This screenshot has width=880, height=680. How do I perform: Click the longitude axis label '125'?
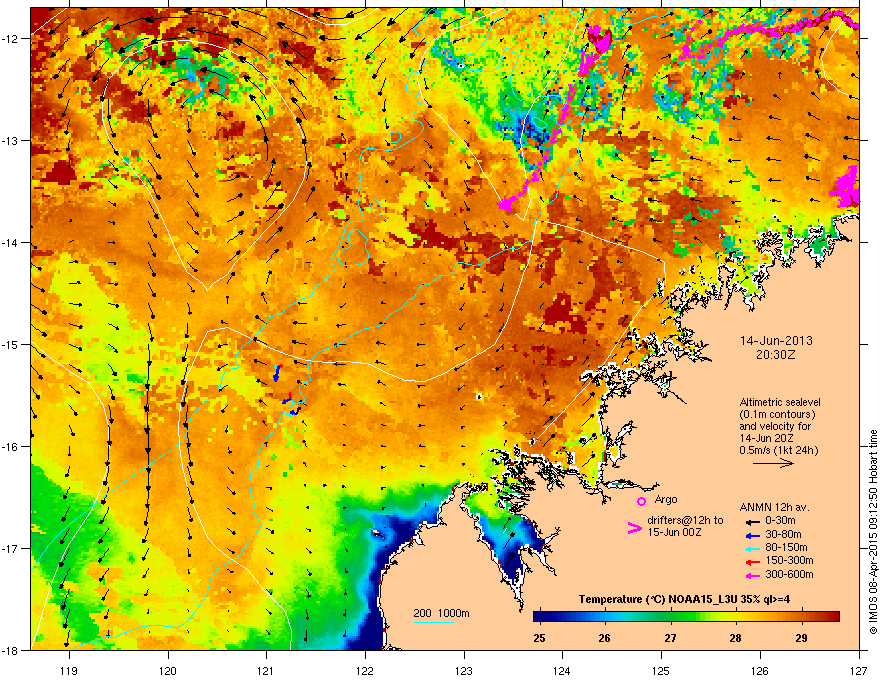[x=661, y=670]
